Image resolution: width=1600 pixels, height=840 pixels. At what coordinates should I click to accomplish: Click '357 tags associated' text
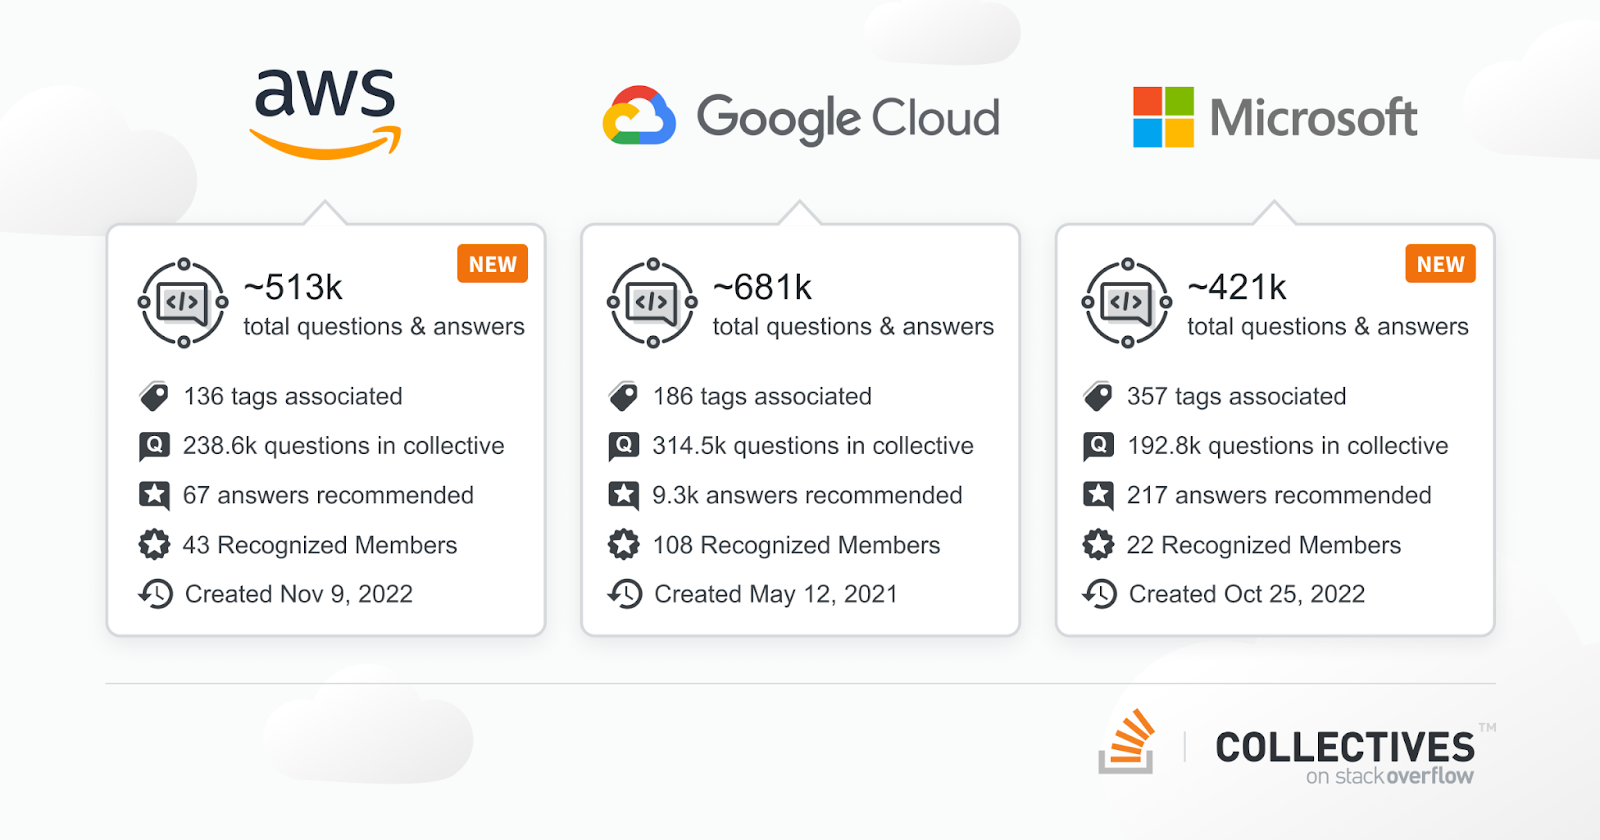pyautogui.click(x=1237, y=397)
